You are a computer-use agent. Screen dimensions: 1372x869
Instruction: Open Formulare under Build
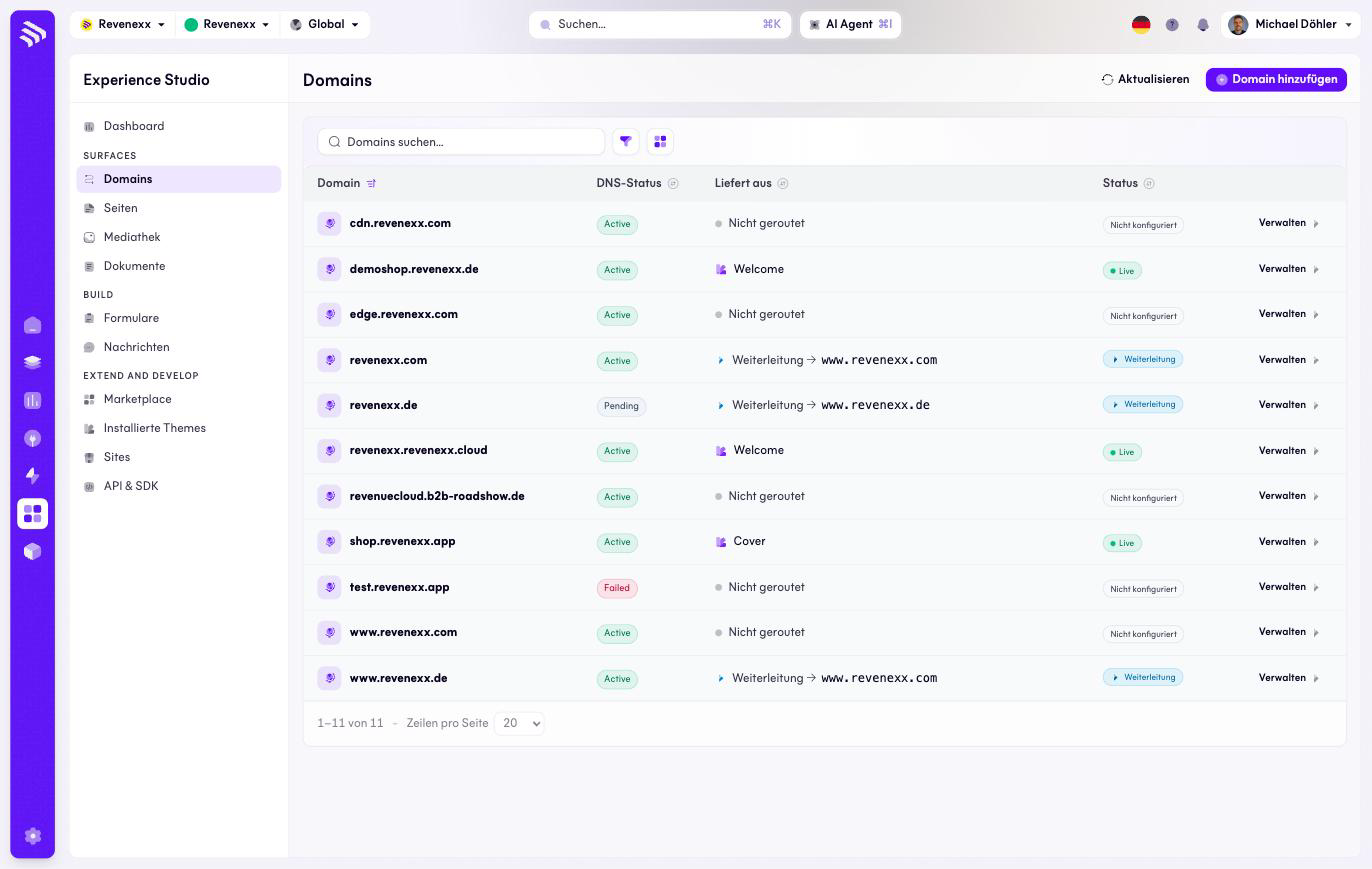179,319
